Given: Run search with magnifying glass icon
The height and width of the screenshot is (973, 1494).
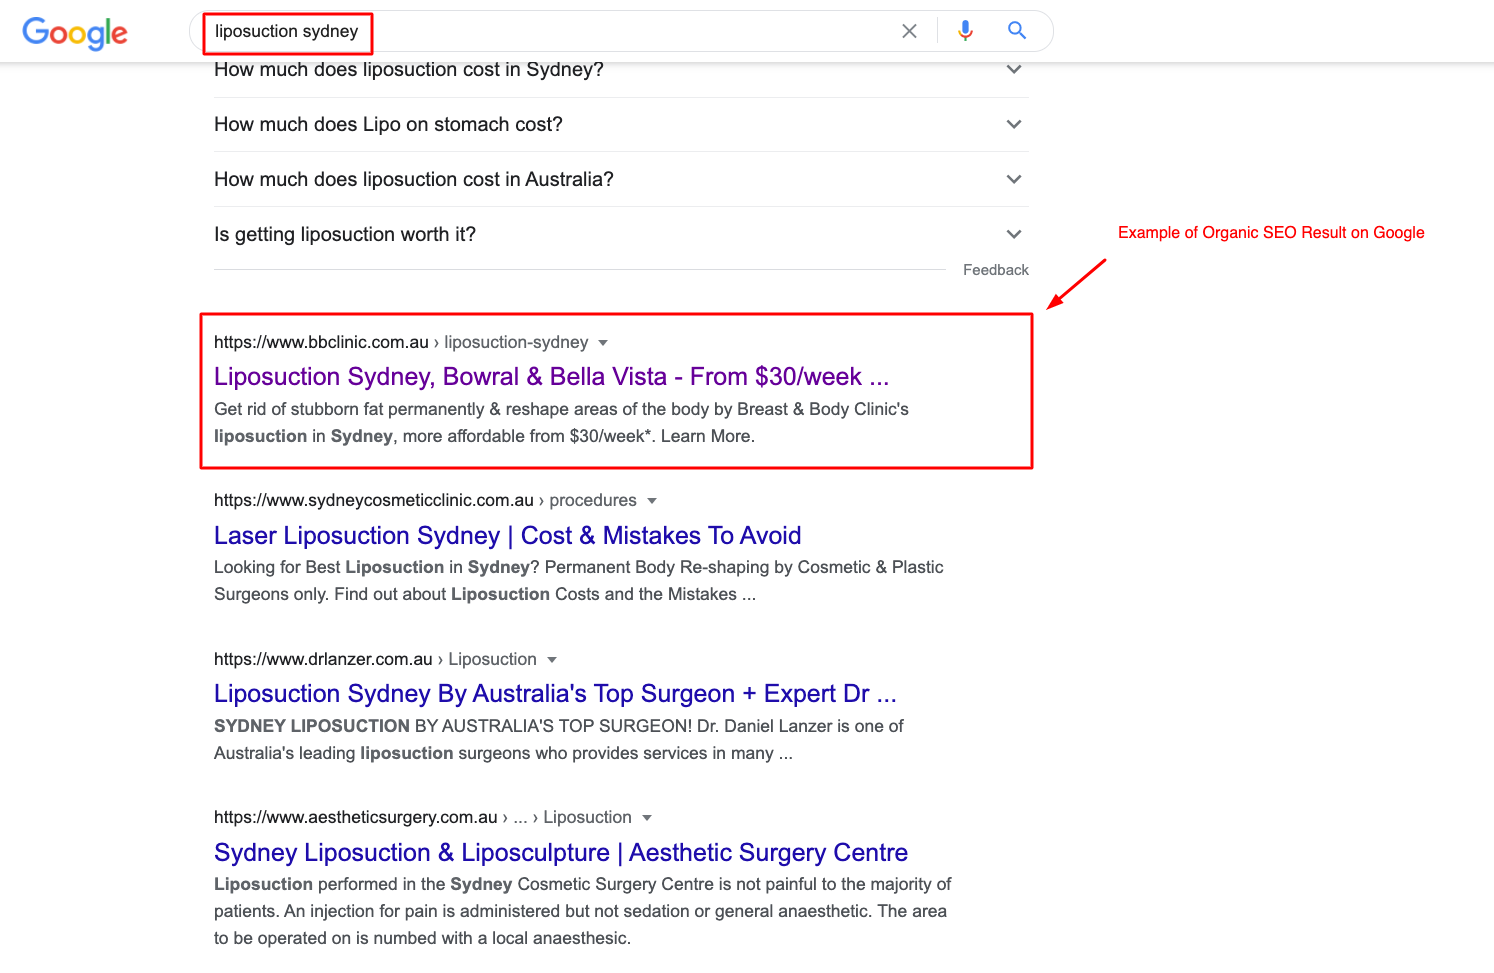Looking at the screenshot, I should click(1017, 30).
